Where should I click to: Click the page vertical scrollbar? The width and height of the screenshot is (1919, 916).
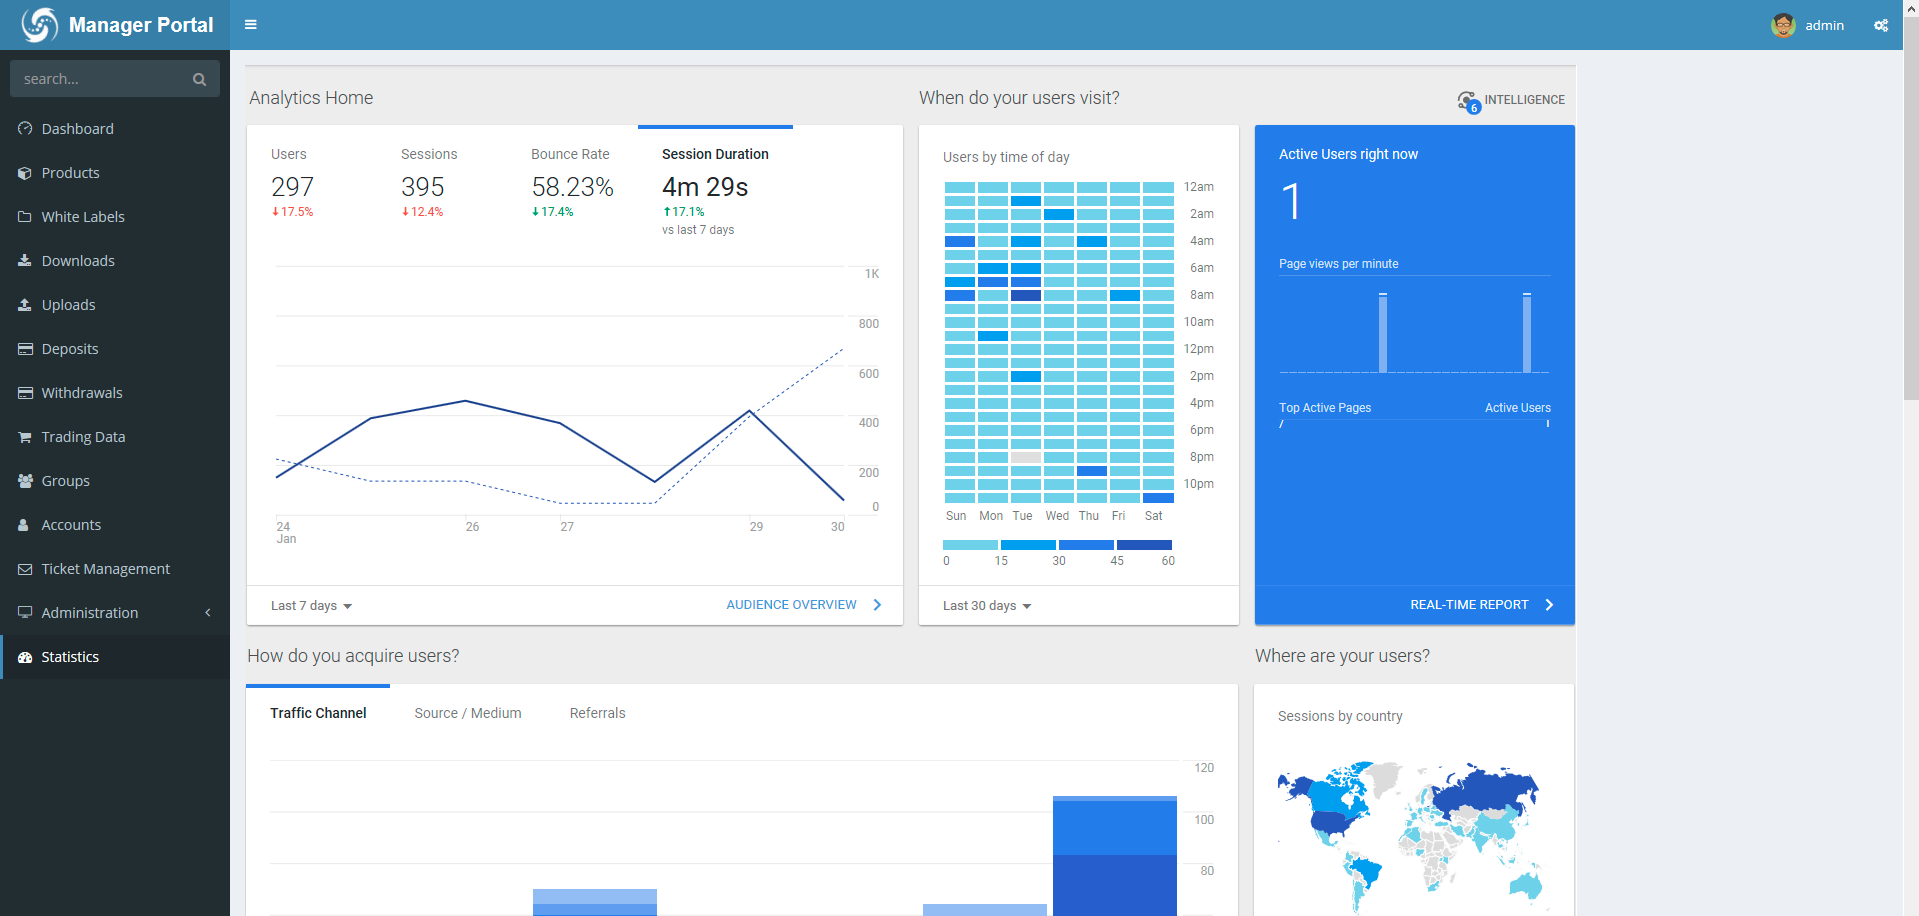pyautogui.click(x=1910, y=200)
